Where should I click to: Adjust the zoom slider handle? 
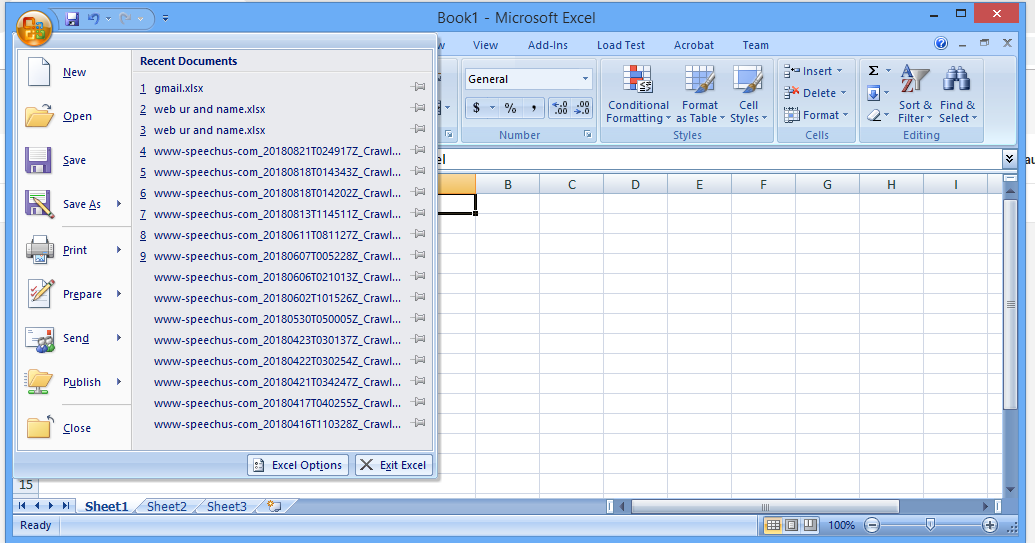click(930, 525)
